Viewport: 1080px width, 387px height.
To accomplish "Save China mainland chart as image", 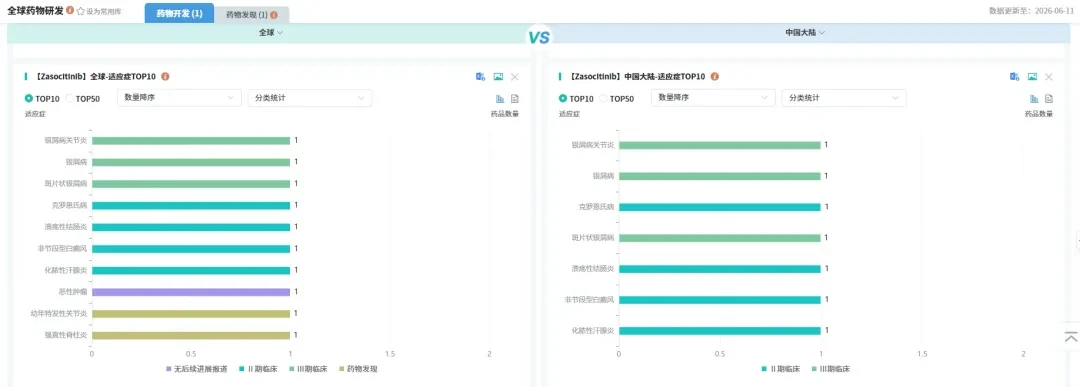I will (1032, 76).
